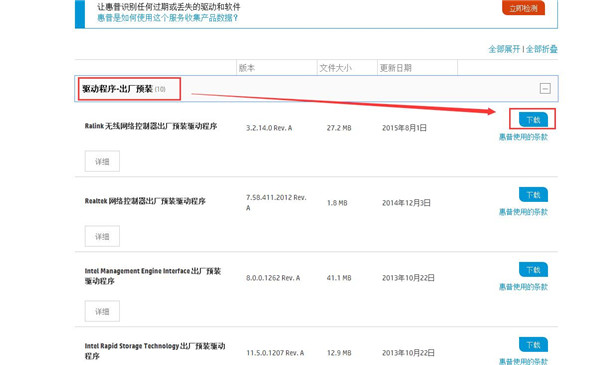Show 详细 for Intel Management Engine Interface
The height and width of the screenshot is (365, 600).
point(102,311)
